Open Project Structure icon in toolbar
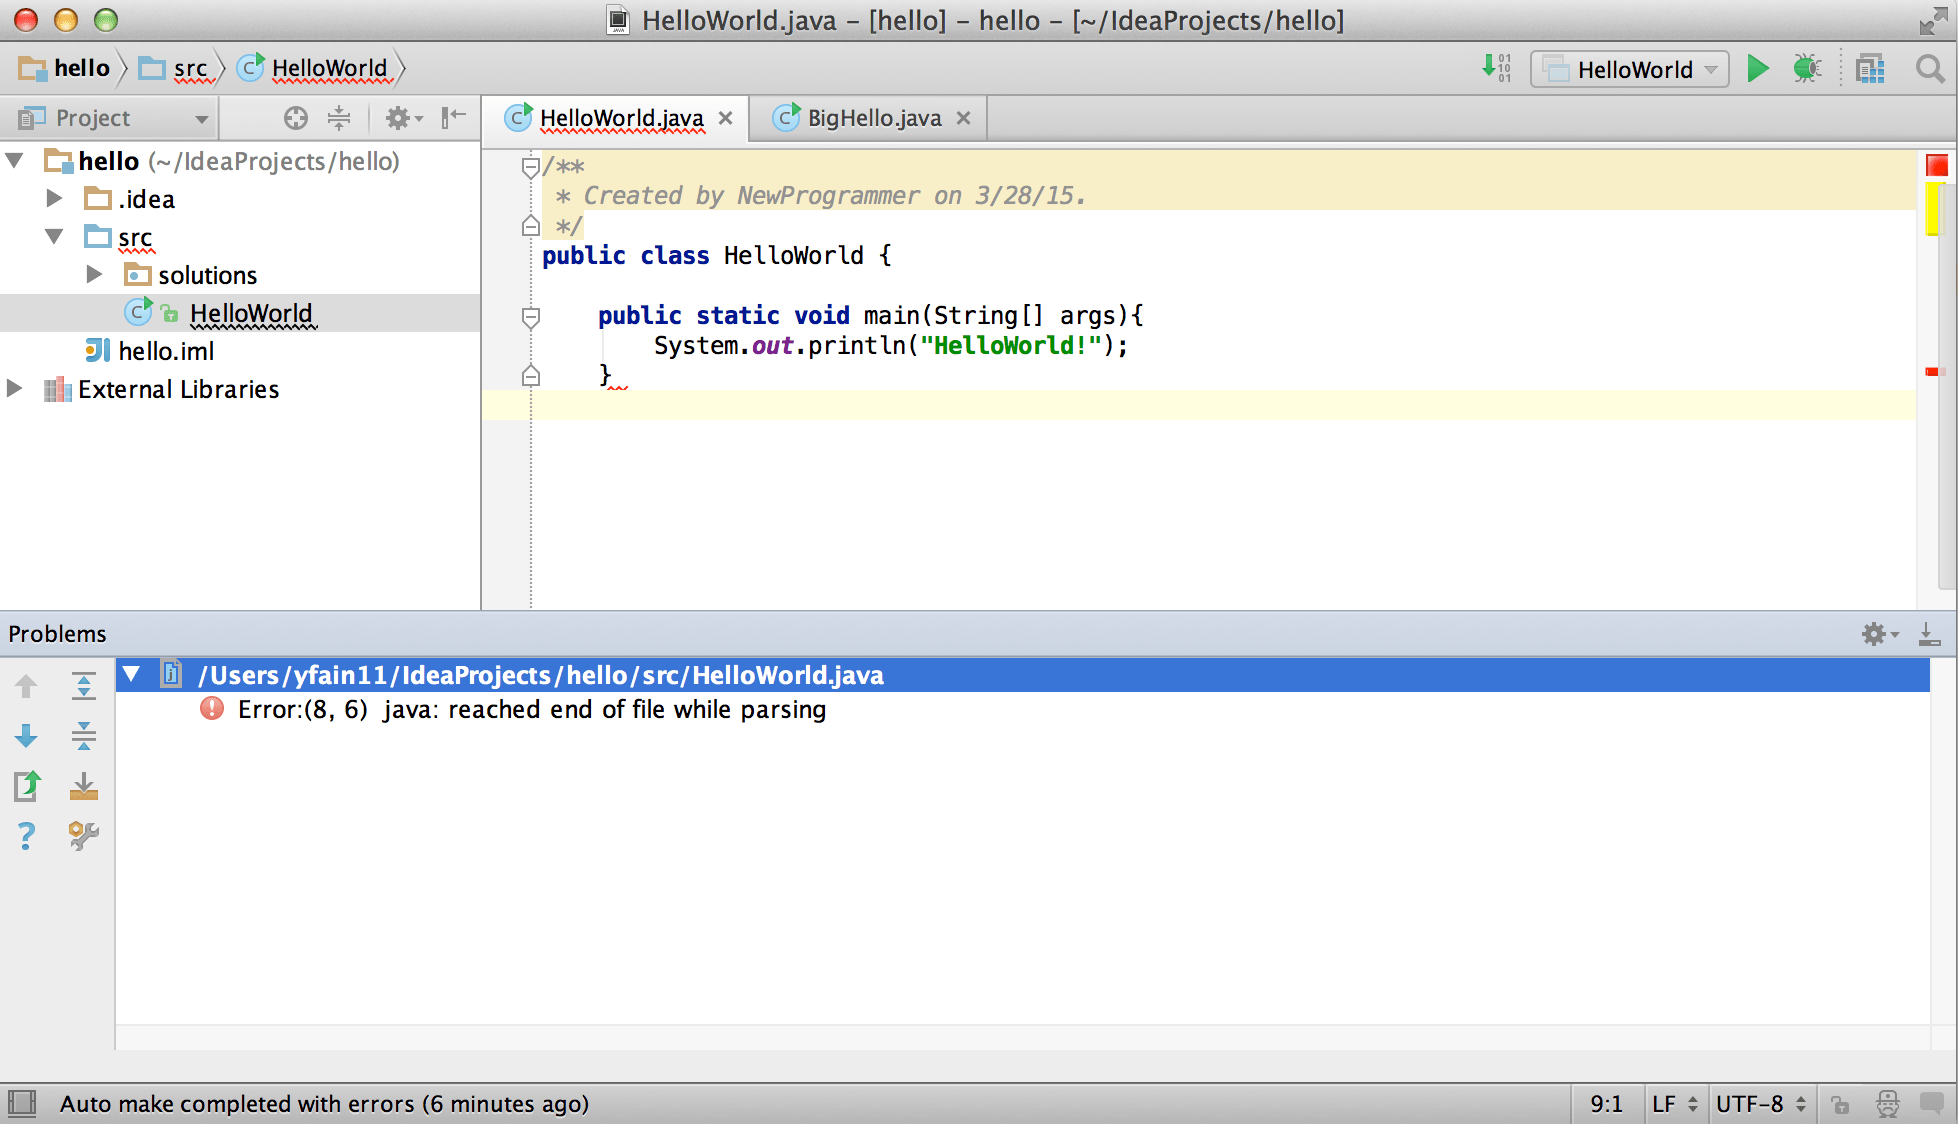 [1869, 69]
